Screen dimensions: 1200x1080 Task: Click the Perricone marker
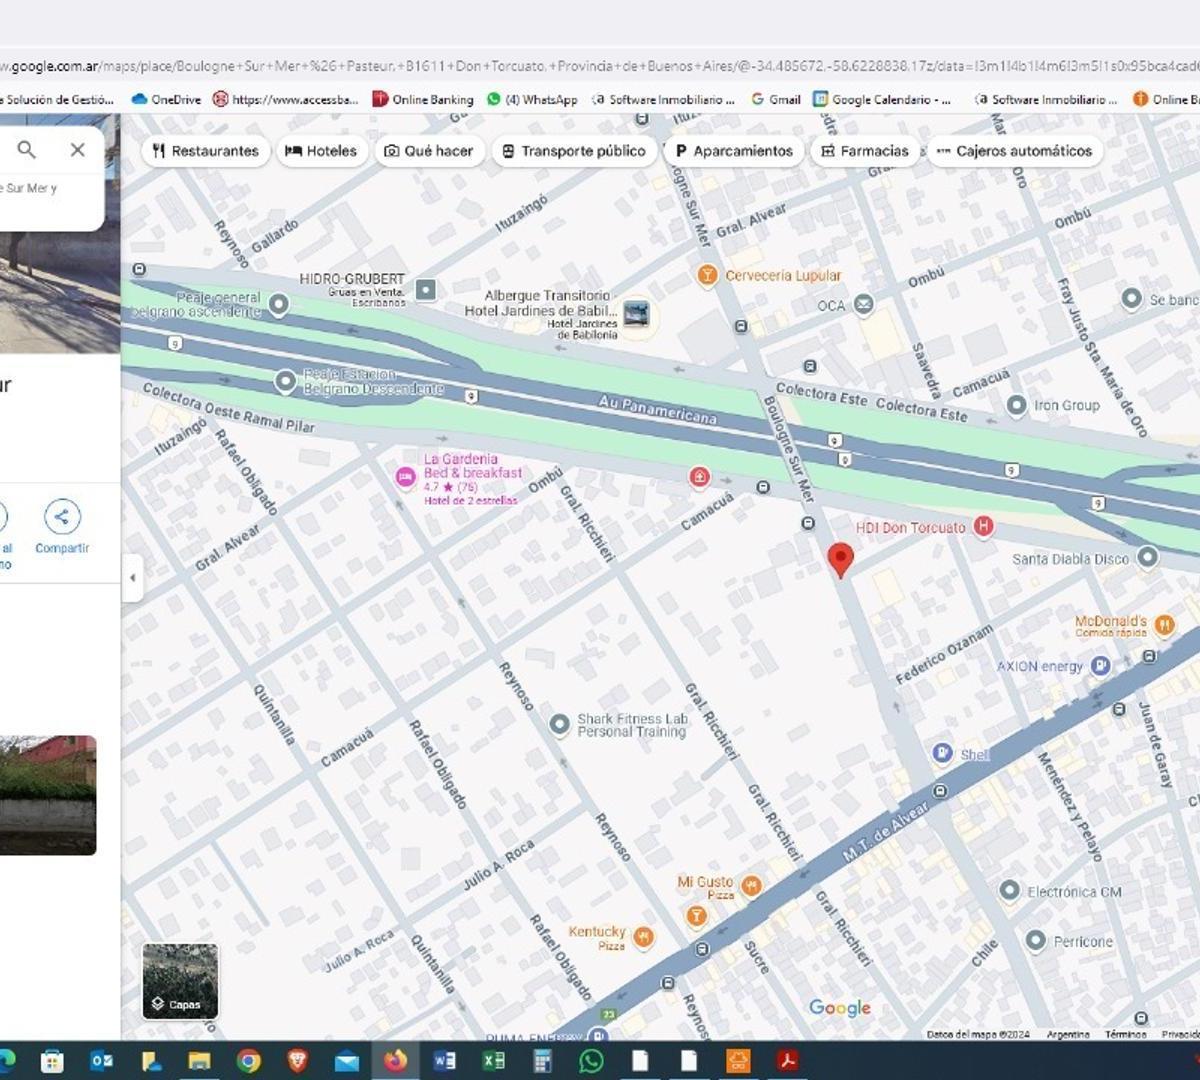click(x=1036, y=941)
